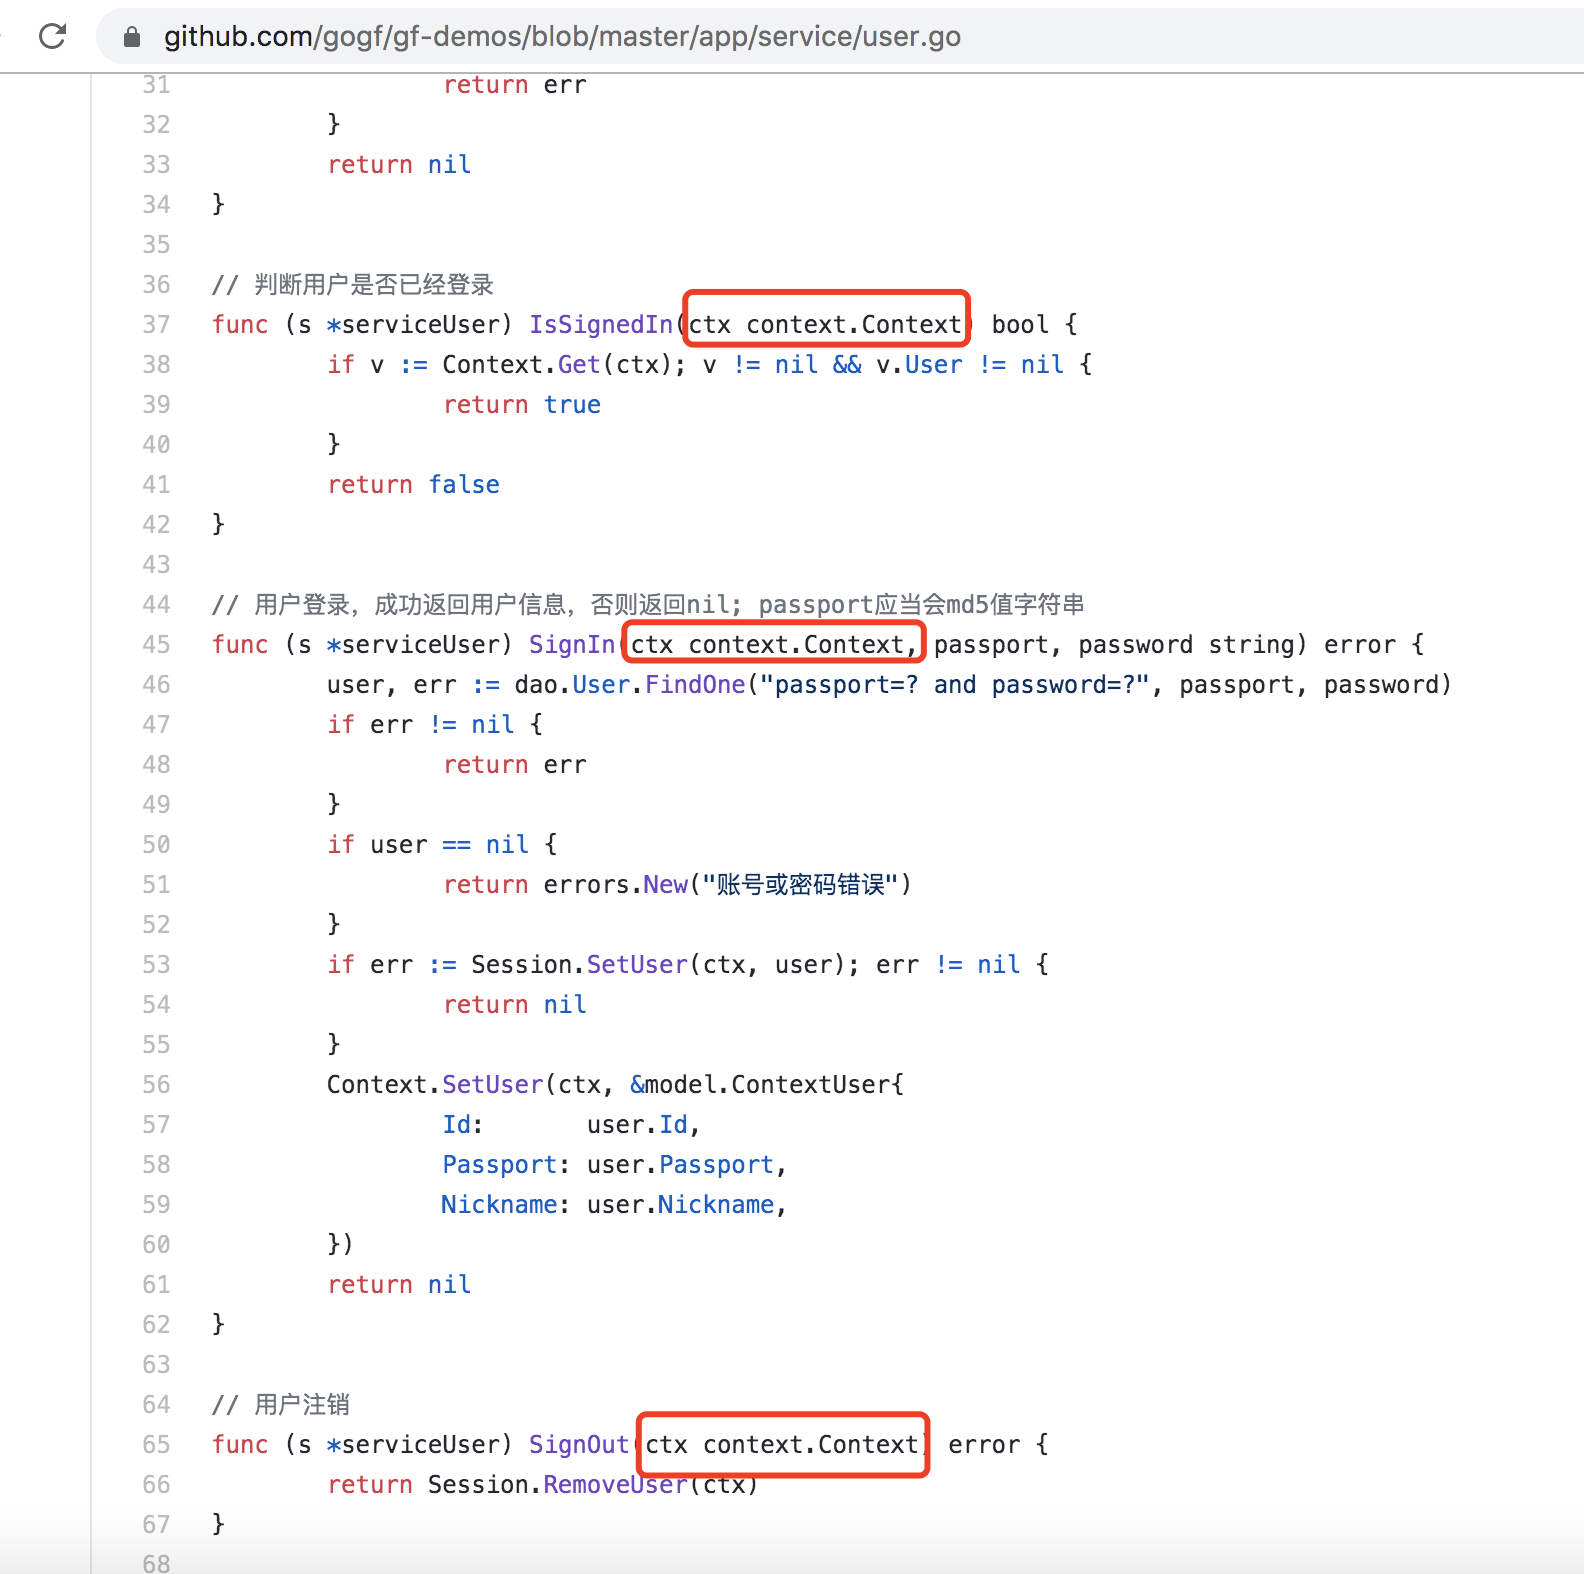Click "return false" on line 41
1584x1574 pixels.
(x=414, y=485)
